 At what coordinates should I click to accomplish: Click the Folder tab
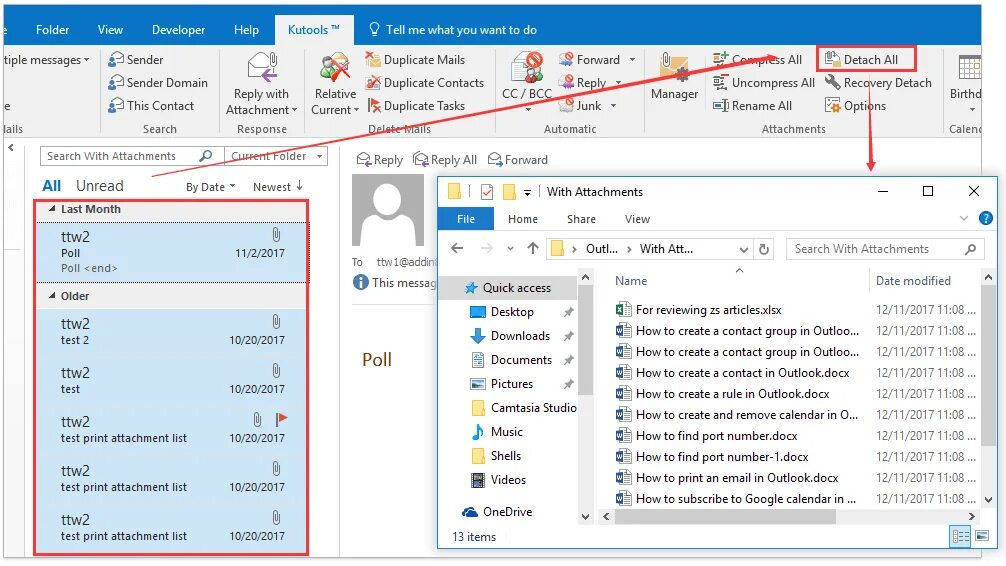(x=53, y=30)
